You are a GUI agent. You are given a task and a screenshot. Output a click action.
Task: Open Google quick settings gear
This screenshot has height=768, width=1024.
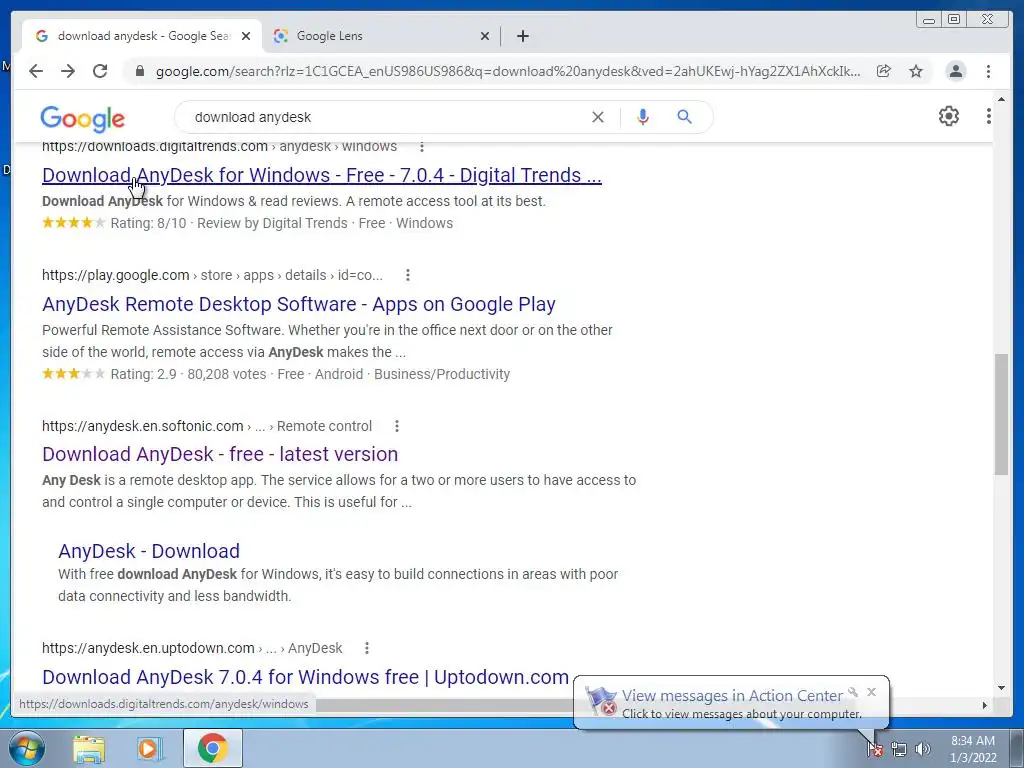(949, 116)
